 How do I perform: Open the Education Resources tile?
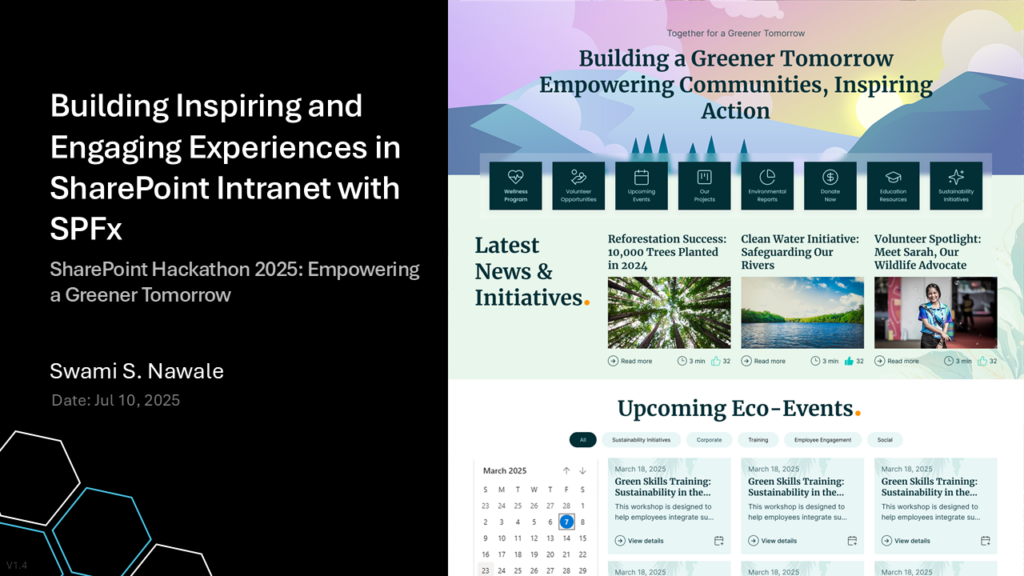[x=893, y=186]
